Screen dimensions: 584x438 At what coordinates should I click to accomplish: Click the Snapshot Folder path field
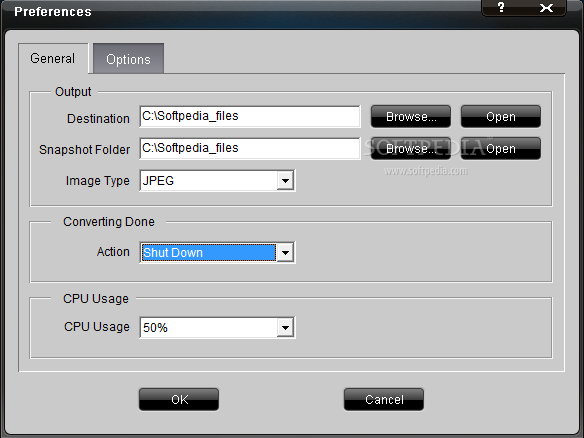tap(250, 148)
